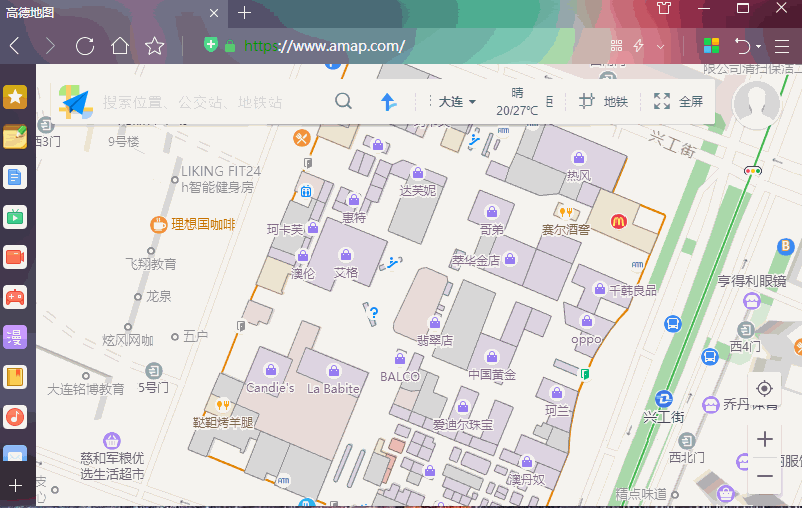Select the 中国黄金 shop marker
Viewport: 802px width, 508px height.
pos(492,356)
